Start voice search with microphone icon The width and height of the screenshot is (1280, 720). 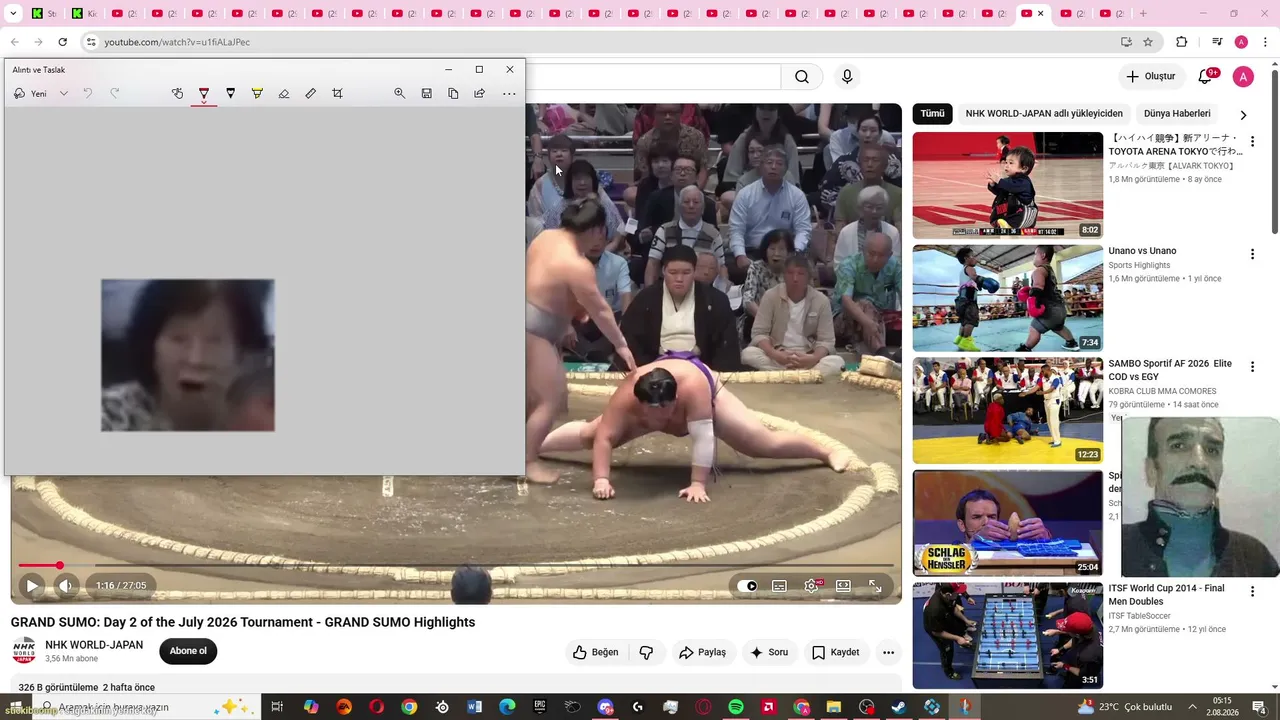(x=847, y=77)
